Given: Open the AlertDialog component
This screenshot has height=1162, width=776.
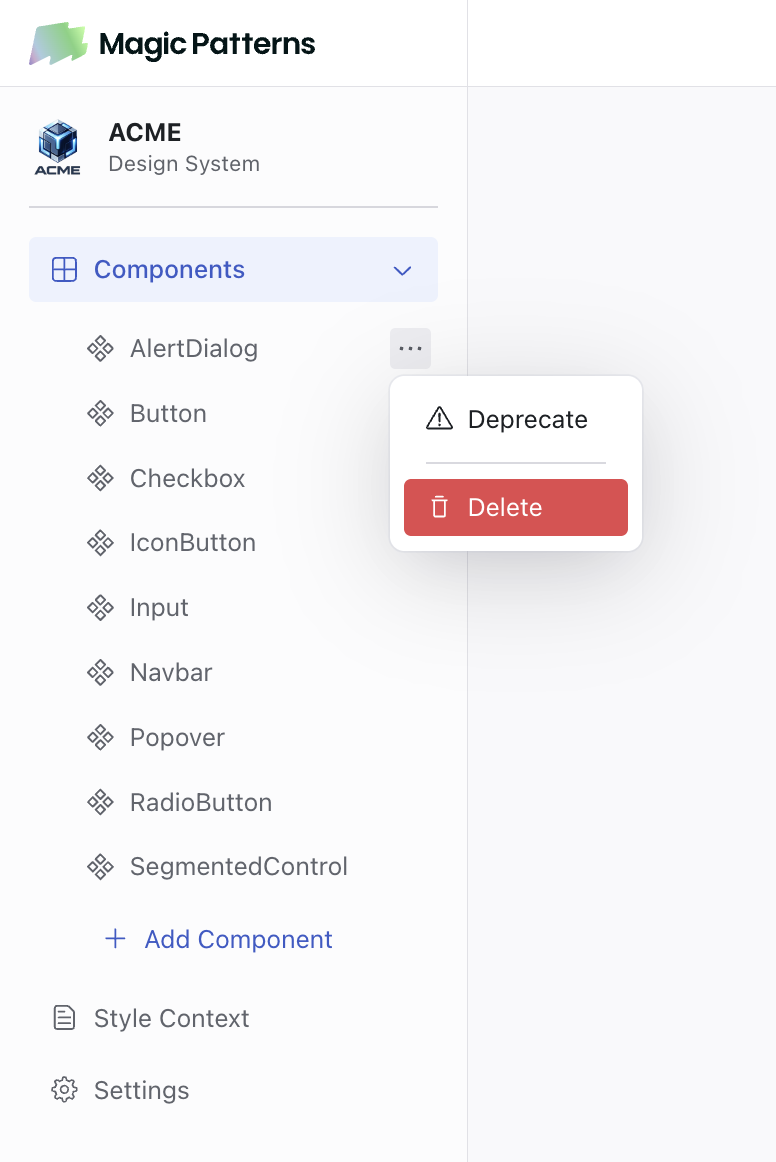Looking at the screenshot, I should coord(194,348).
